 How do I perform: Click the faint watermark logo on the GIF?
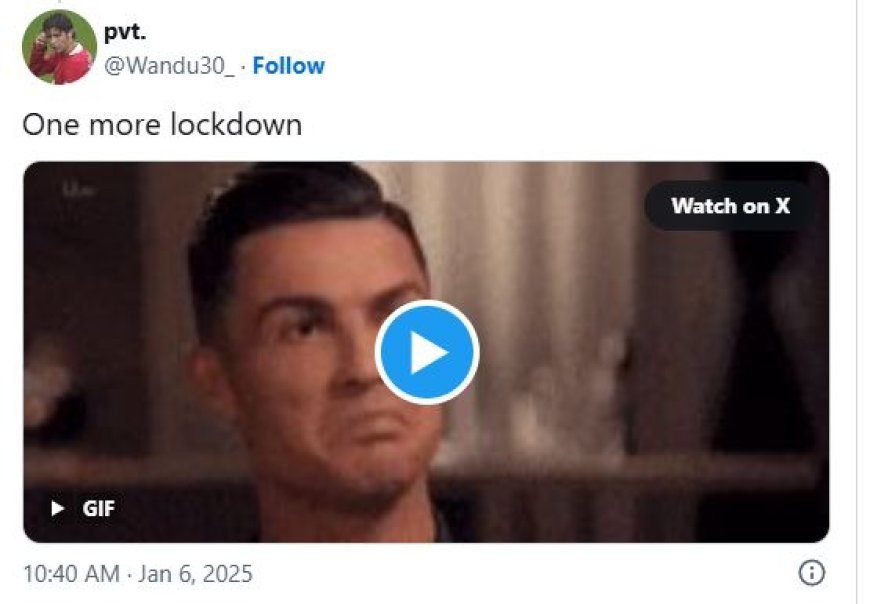(78, 190)
